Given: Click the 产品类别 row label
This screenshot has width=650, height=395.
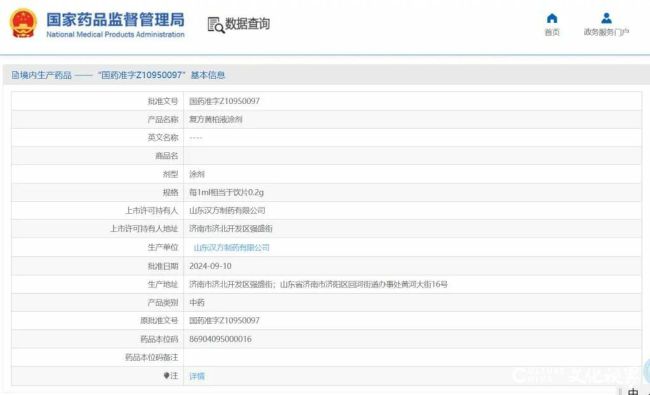Looking at the screenshot, I should [x=163, y=303].
